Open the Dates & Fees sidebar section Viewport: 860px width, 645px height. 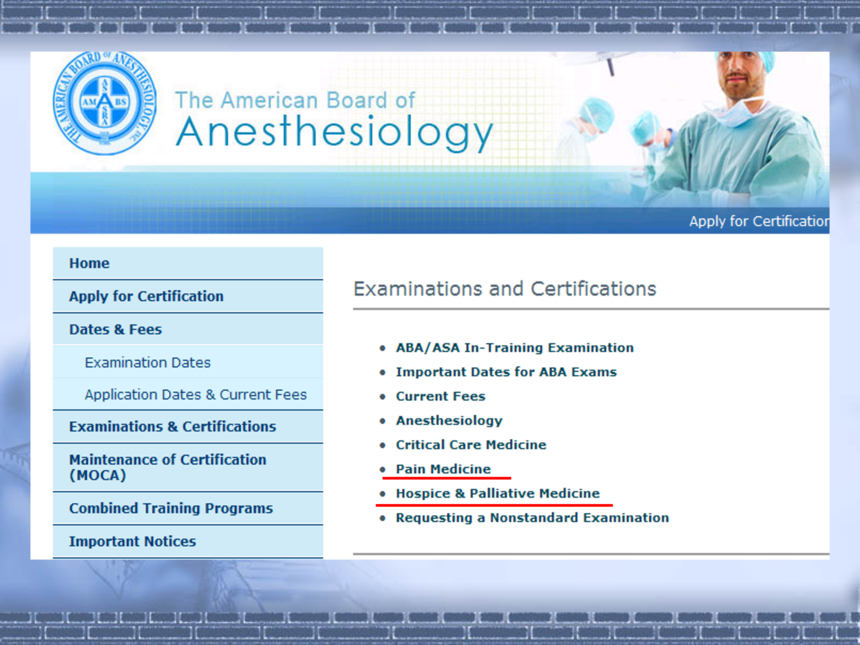(115, 329)
